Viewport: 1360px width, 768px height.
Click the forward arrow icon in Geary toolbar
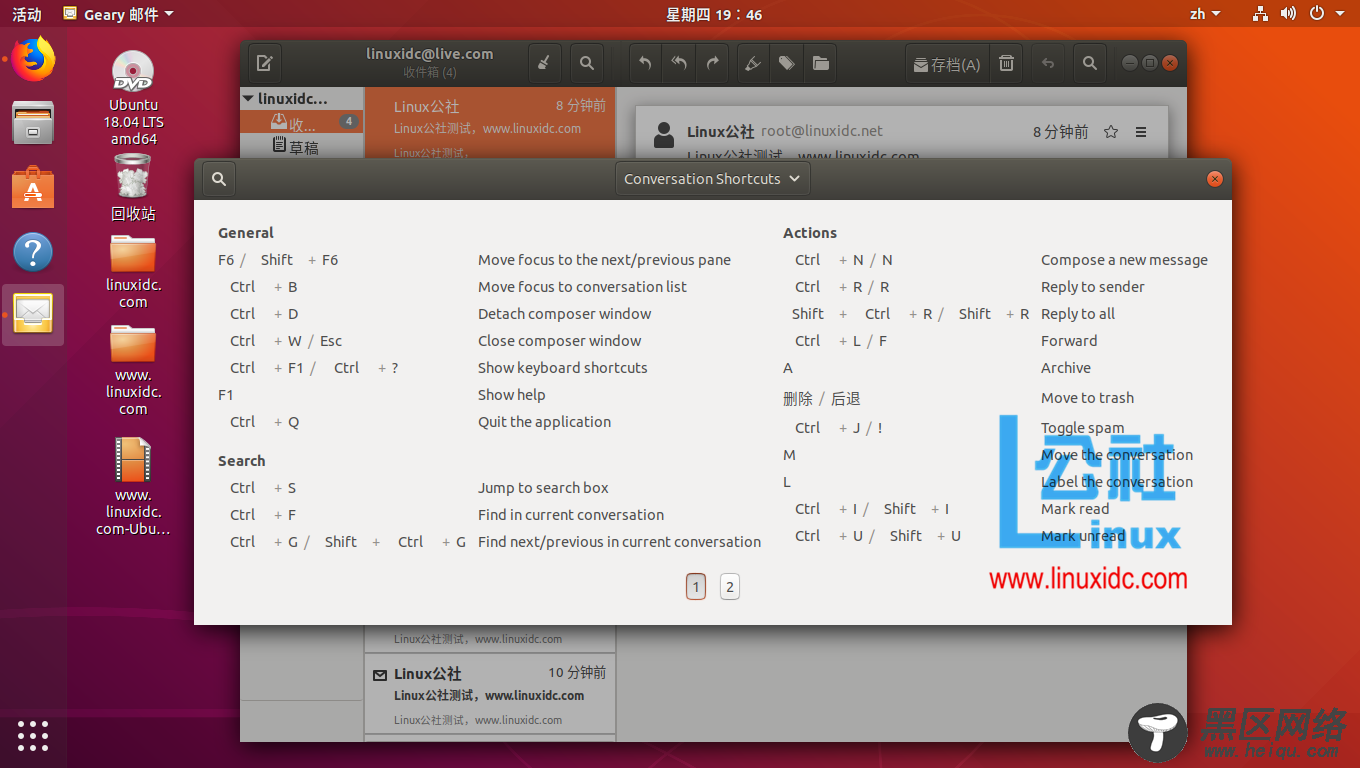click(x=713, y=63)
